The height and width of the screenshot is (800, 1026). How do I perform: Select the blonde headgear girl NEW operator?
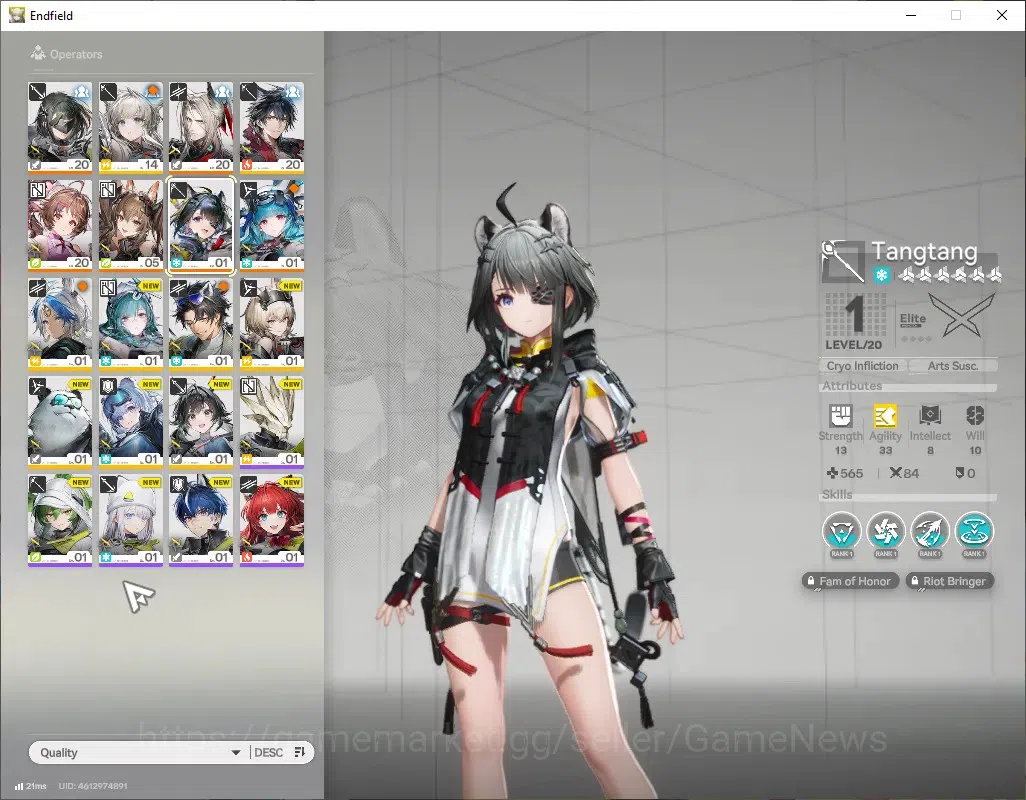coord(272,324)
